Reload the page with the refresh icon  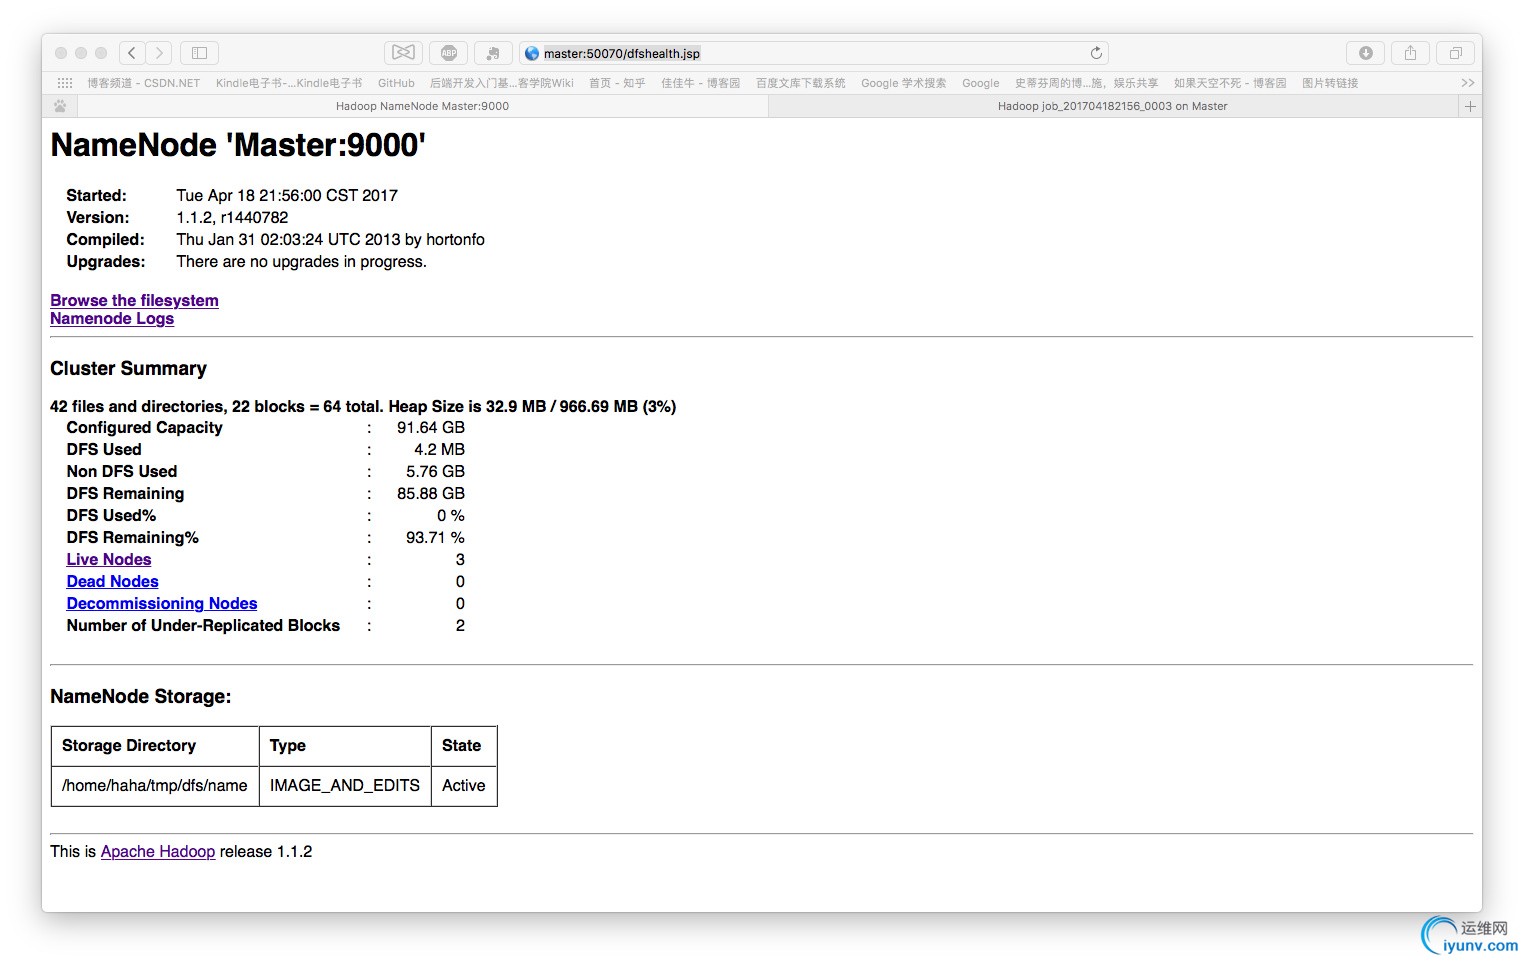(1096, 53)
